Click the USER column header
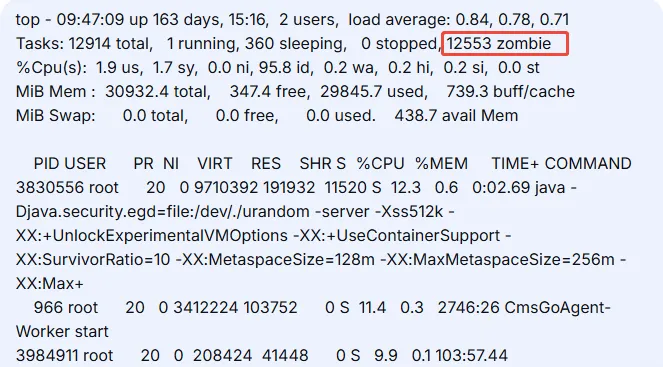 (x=85, y=164)
